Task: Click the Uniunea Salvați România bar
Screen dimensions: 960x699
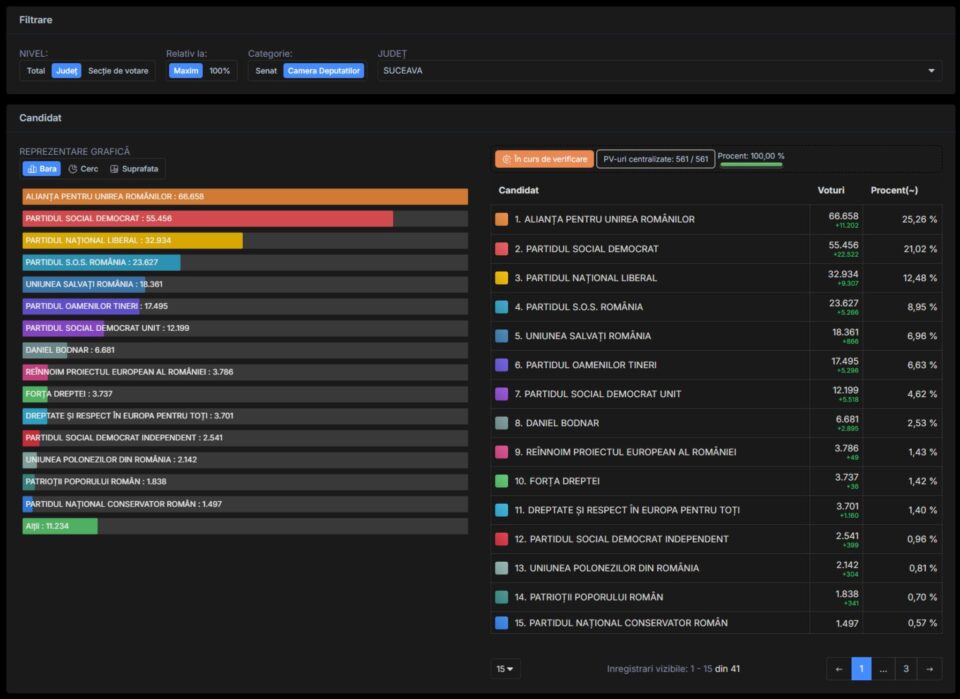Action: [x=83, y=284]
